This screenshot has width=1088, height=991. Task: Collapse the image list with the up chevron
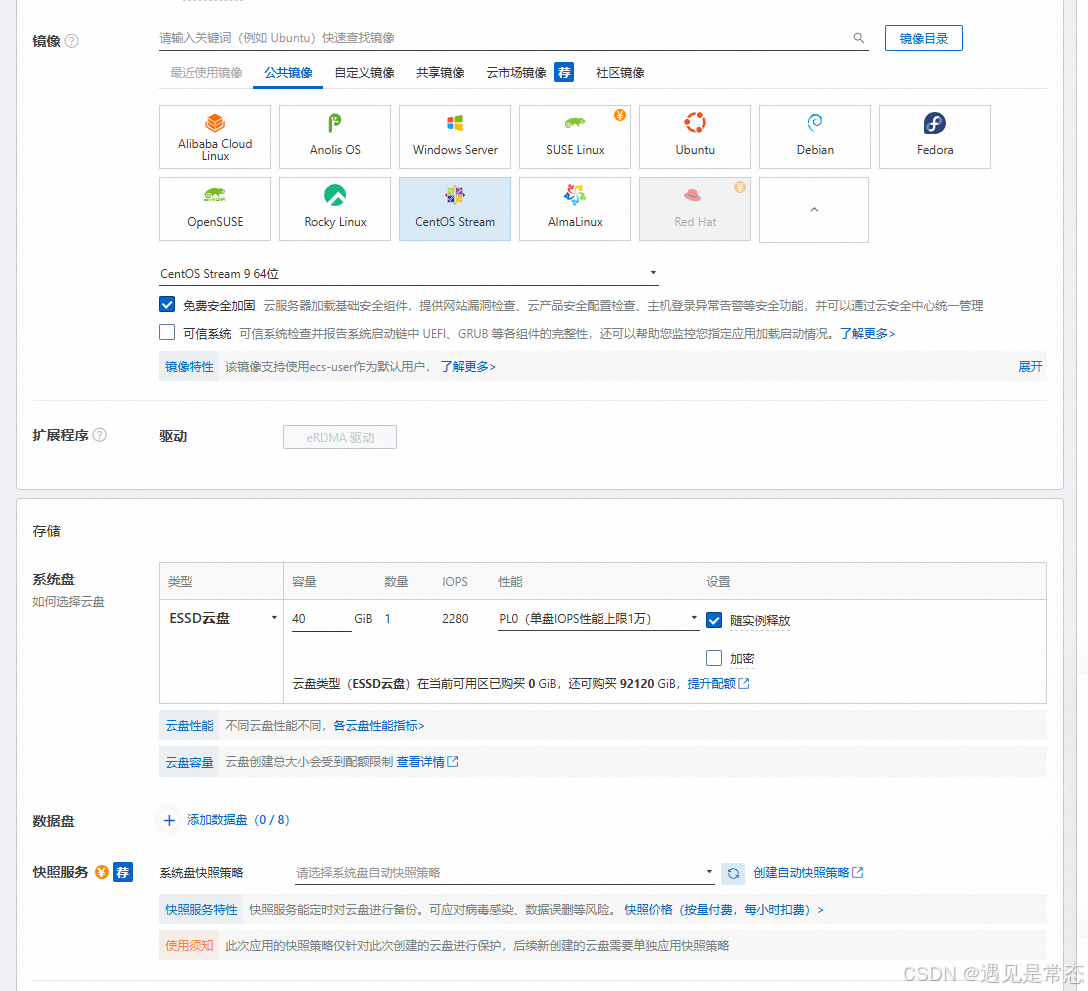[x=814, y=210]
